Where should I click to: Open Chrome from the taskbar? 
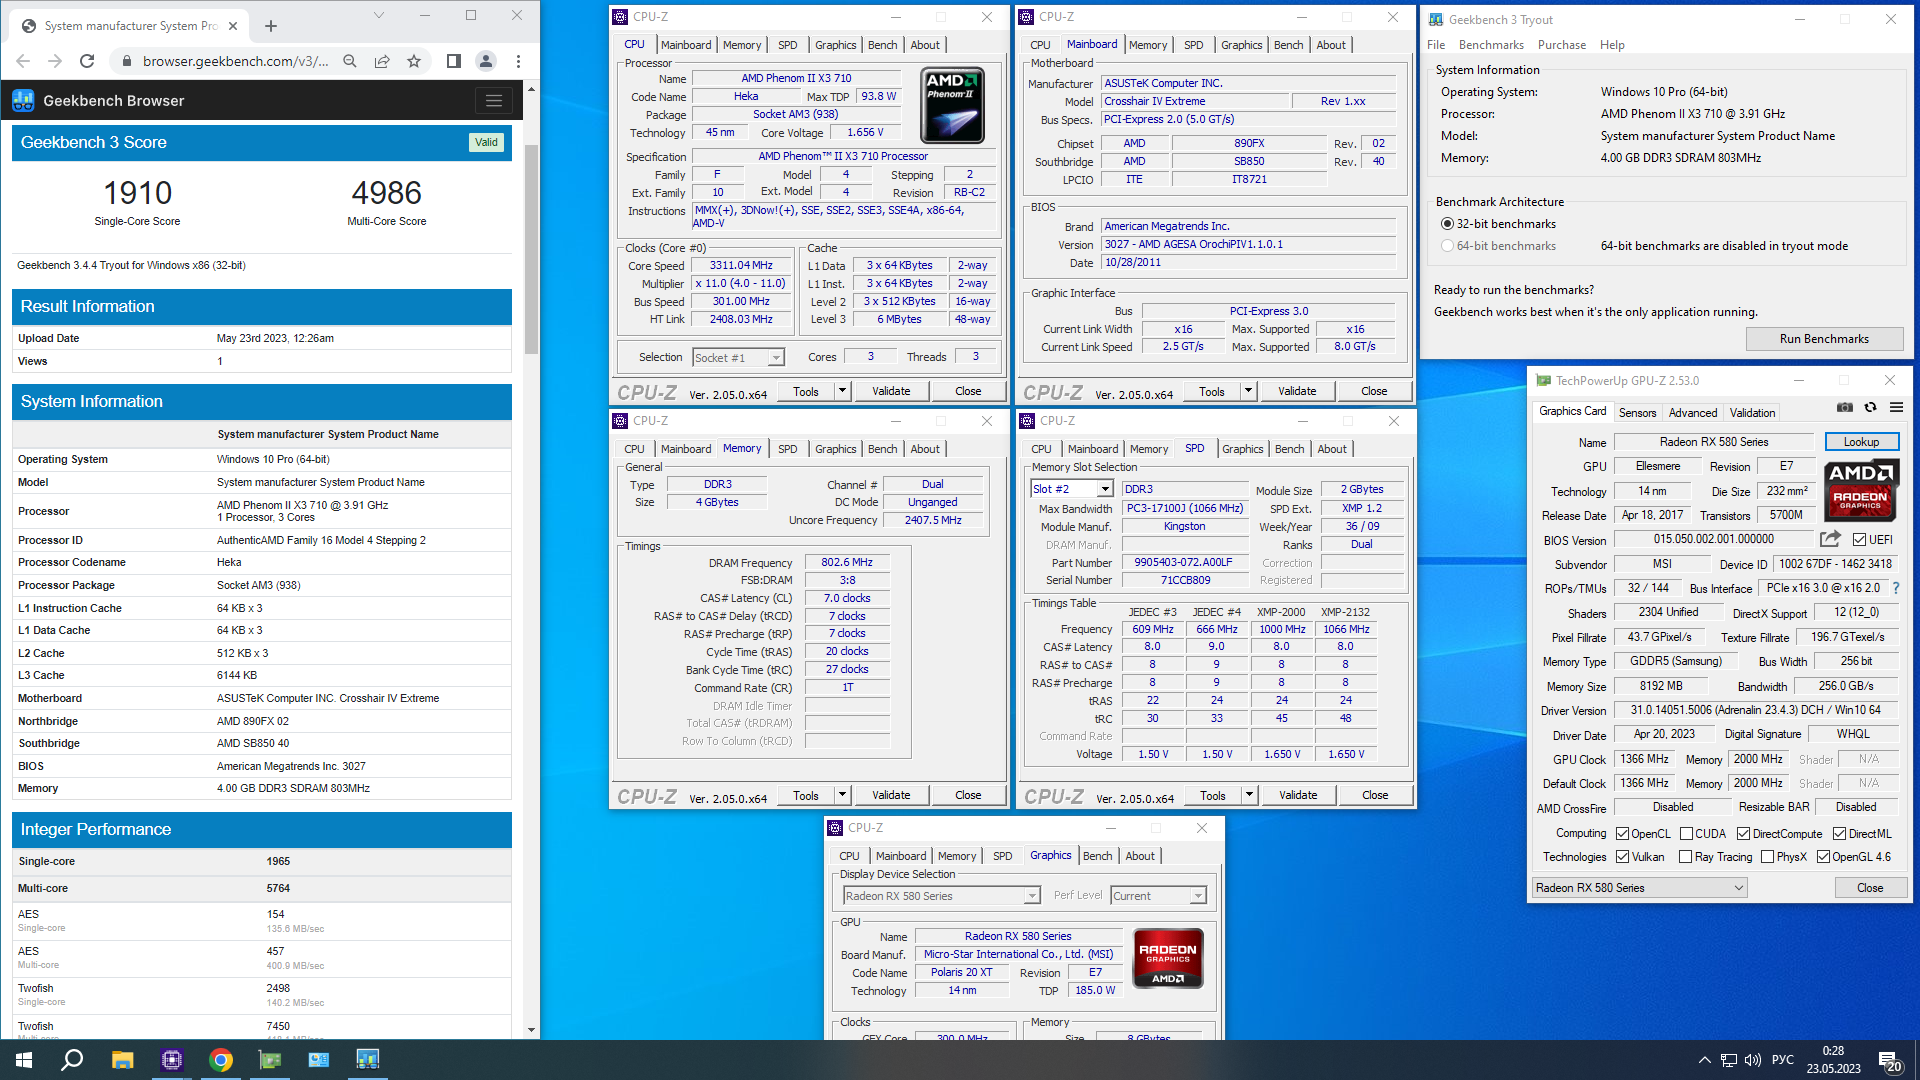point(221,1060)
